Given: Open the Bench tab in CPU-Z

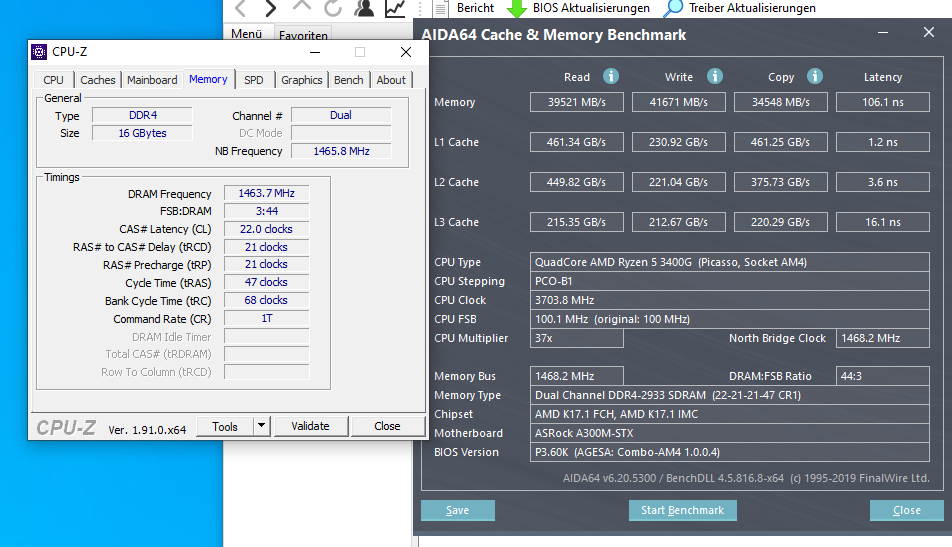Looking at the screenshot, I should click(348, 80).
